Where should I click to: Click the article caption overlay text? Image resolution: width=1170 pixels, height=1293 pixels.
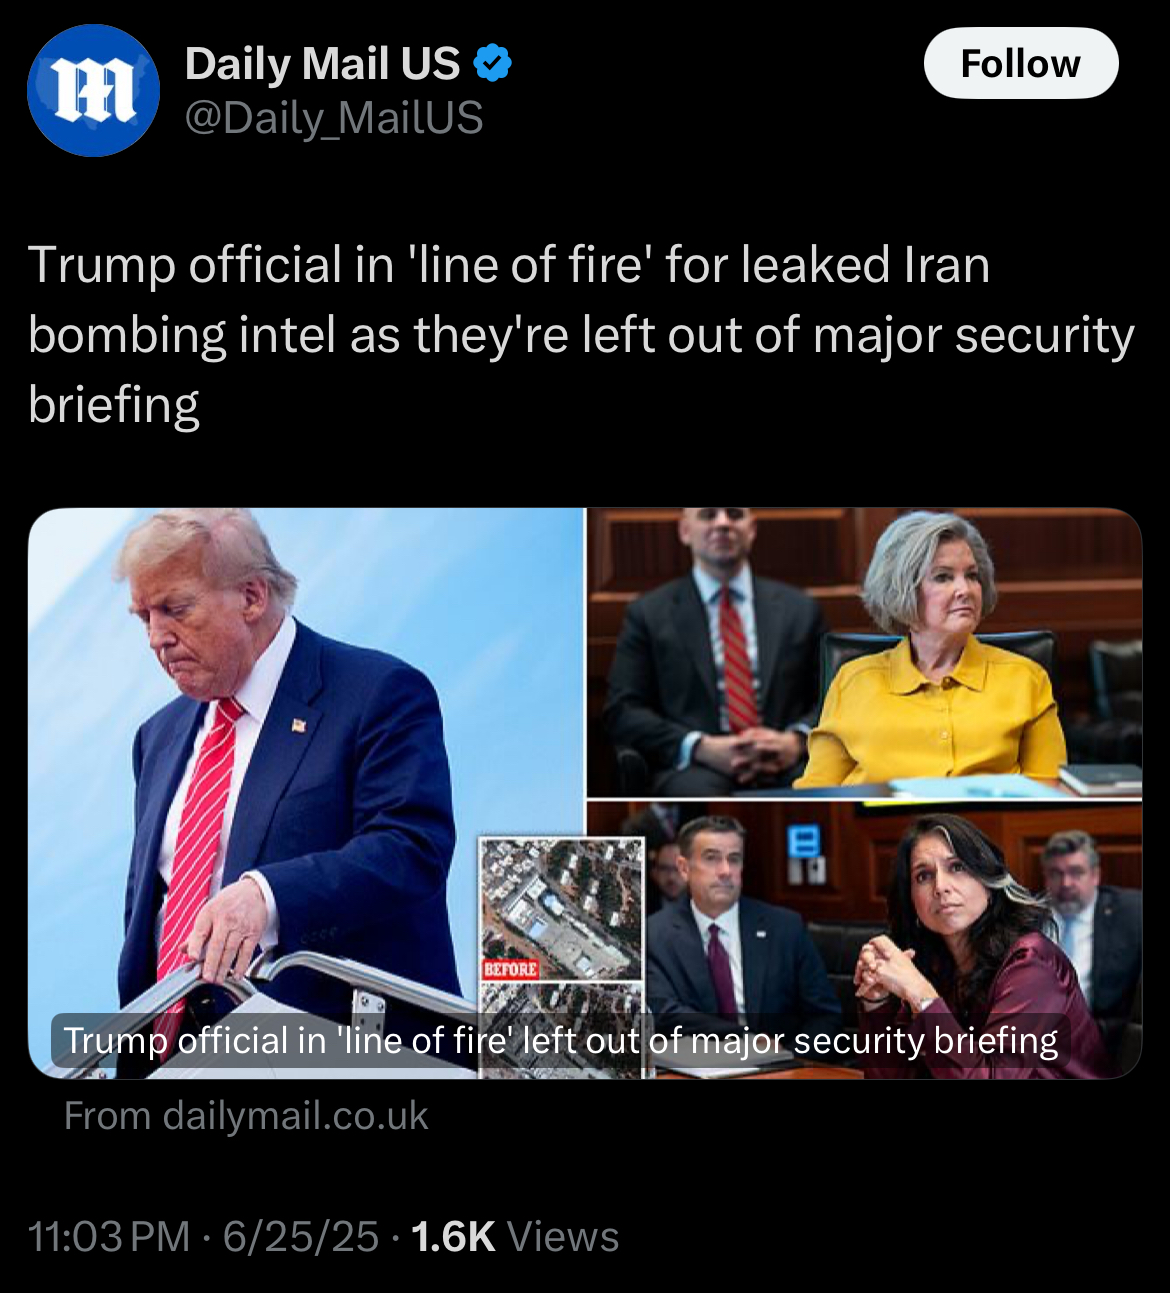pos(561,1041)
